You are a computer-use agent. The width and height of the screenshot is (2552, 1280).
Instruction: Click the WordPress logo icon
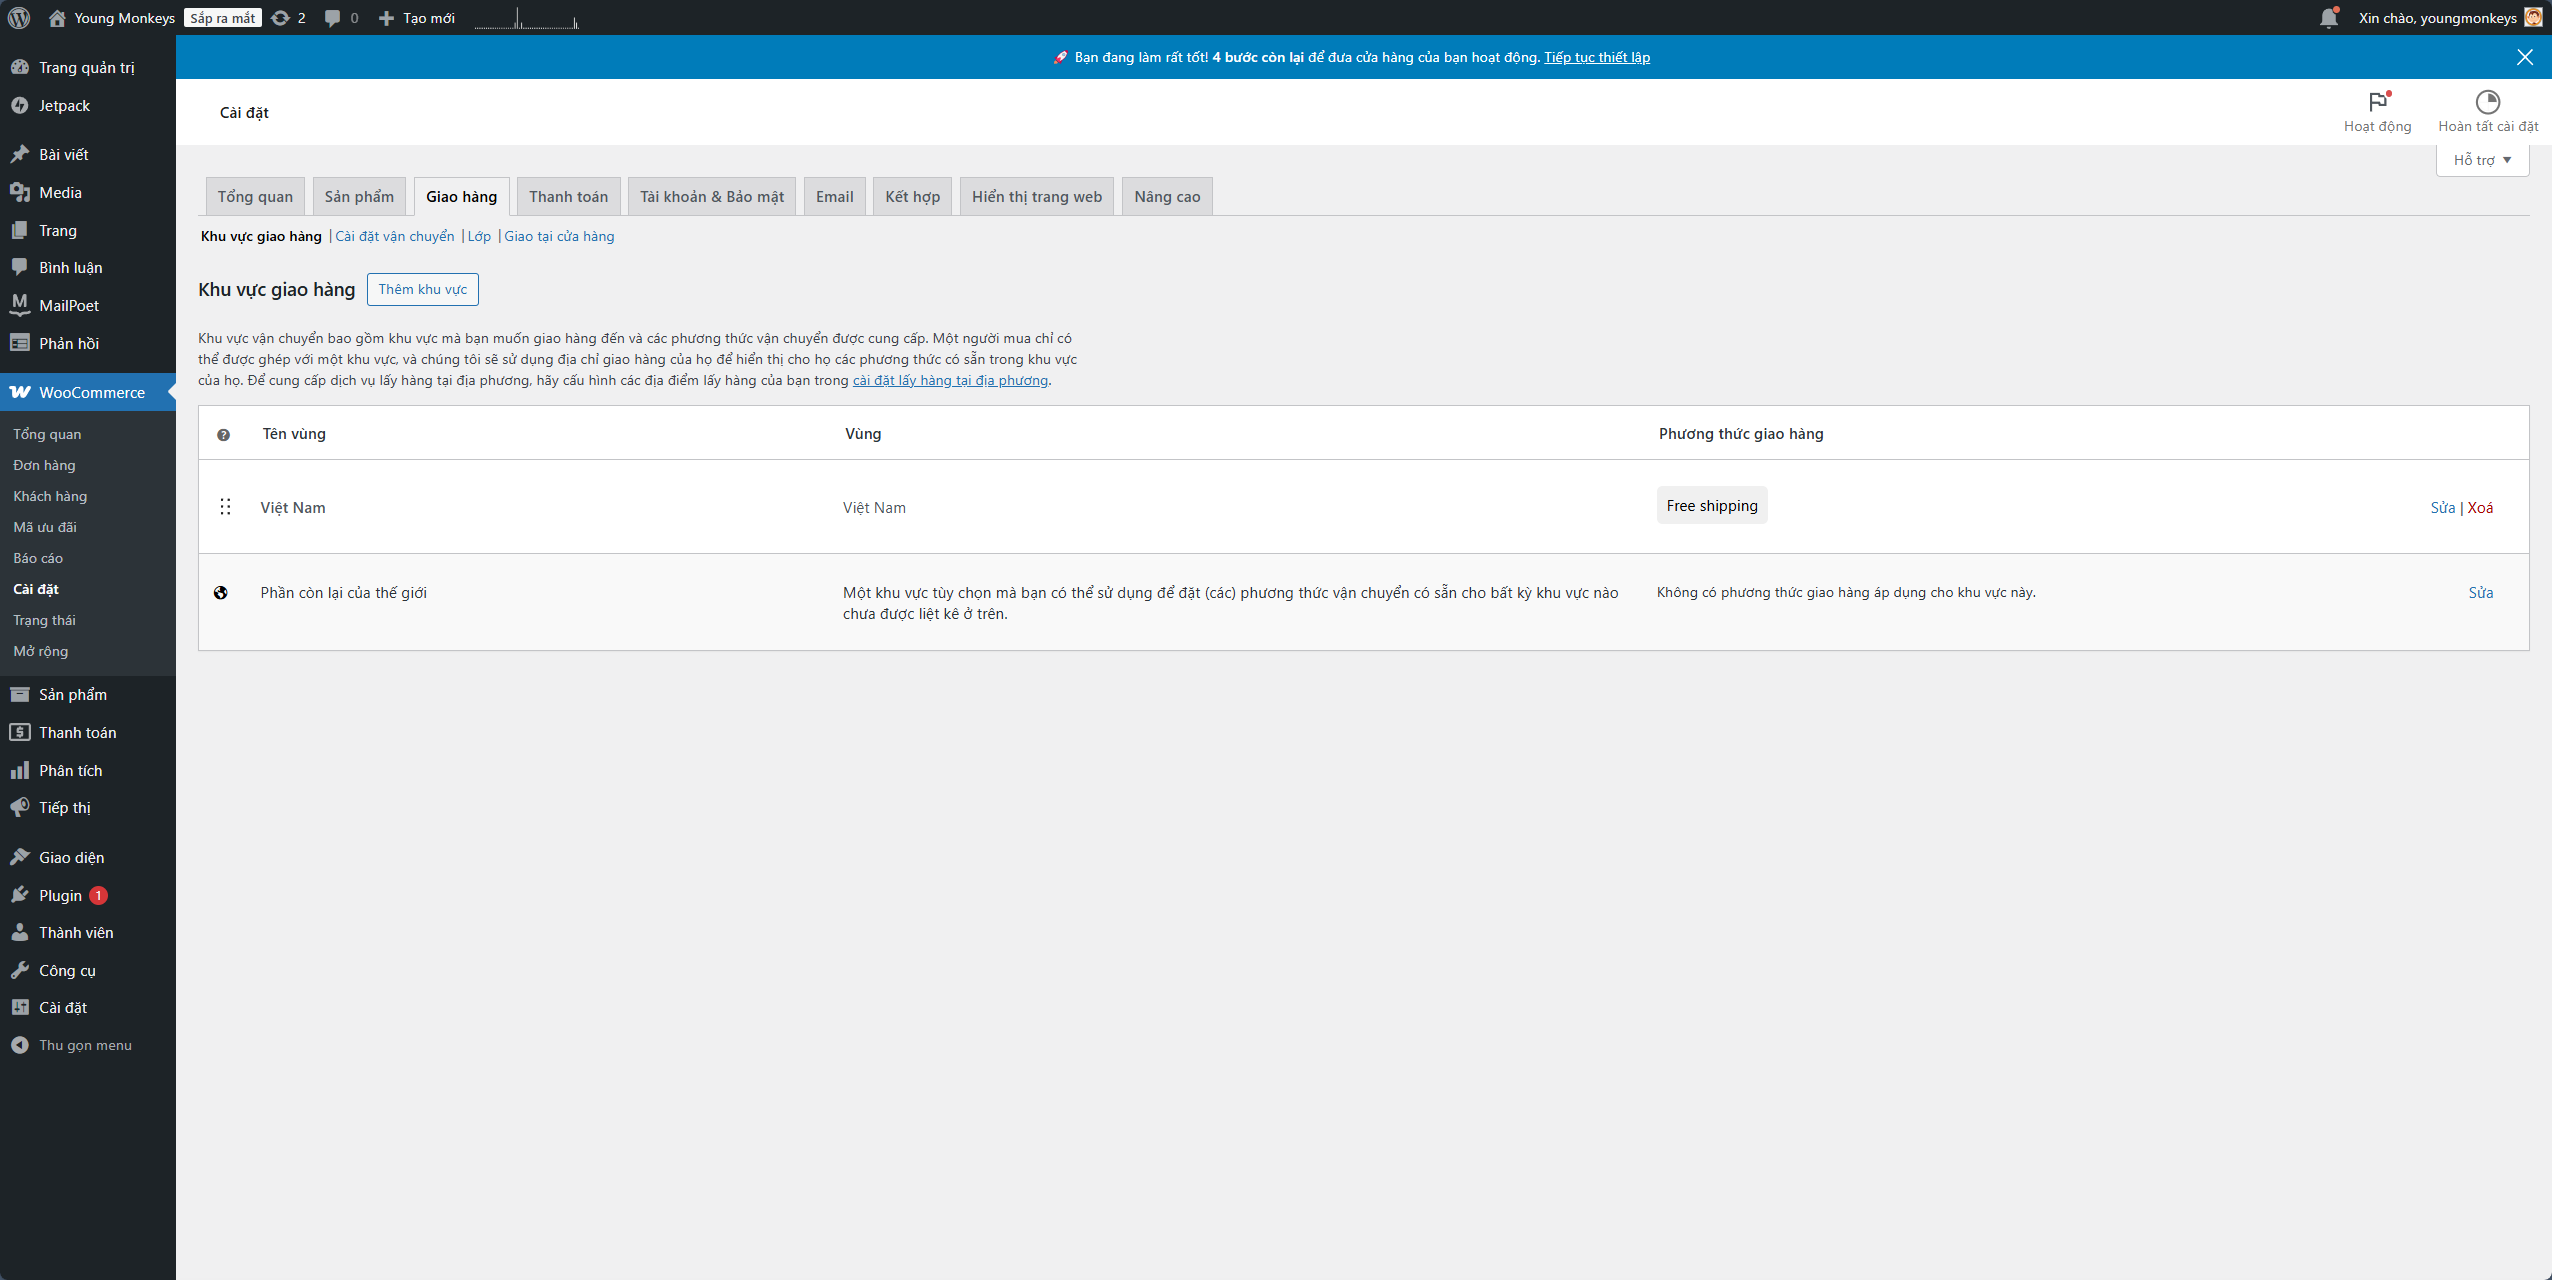[18, 18]
